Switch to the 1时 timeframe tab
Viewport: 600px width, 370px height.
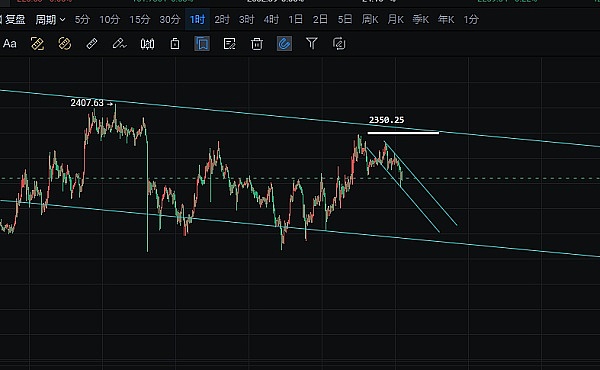pyautogui.click(x=197, y=20)
